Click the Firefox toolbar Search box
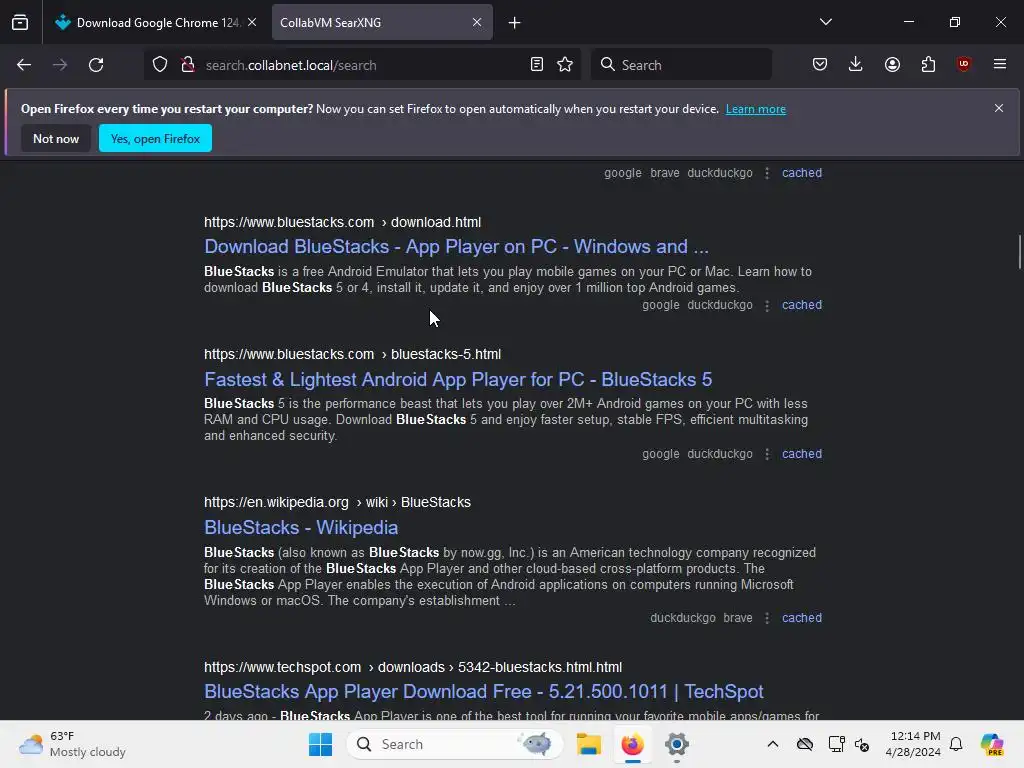Viewport: 1024px width, 768px height. coord(681,65)
